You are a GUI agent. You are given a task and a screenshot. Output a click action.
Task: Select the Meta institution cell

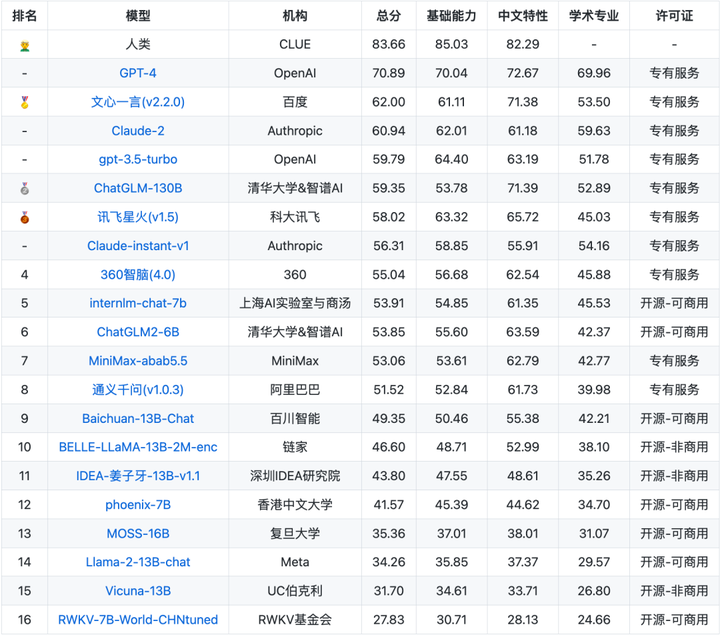pyautogui.click(x=295, y=562)
